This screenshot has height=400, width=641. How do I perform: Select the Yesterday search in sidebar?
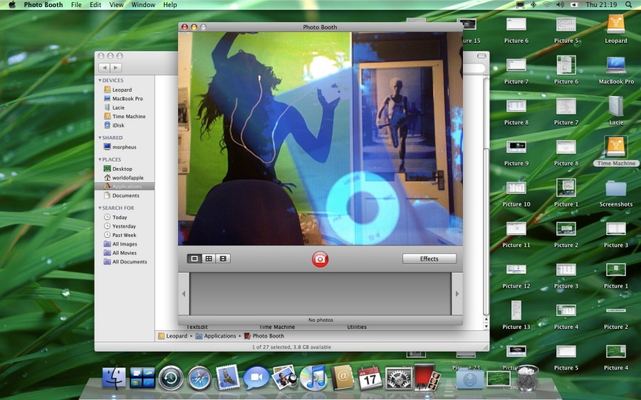pos(124,226)
